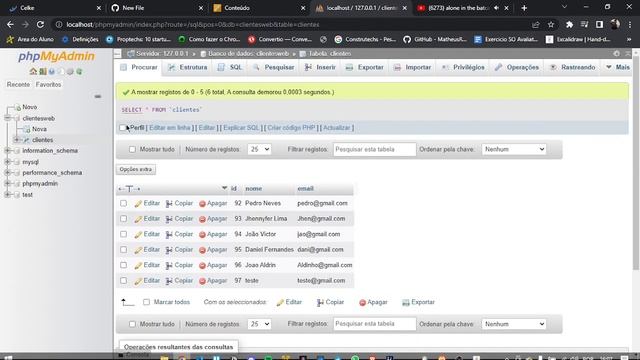Image resolution: width=640 pixels, height=360 pixels.
Task: Expand the test database node
Action: point(7,195)
